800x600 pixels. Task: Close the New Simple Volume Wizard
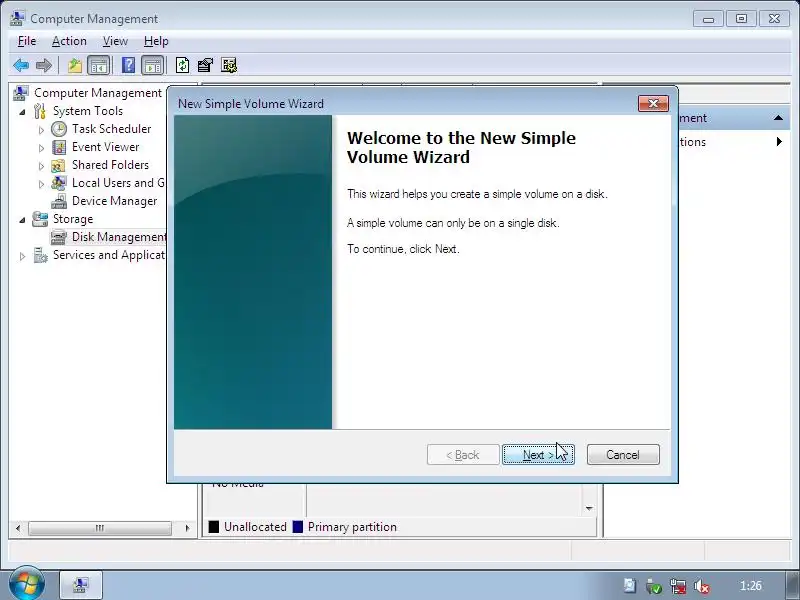tap(653, 104)
